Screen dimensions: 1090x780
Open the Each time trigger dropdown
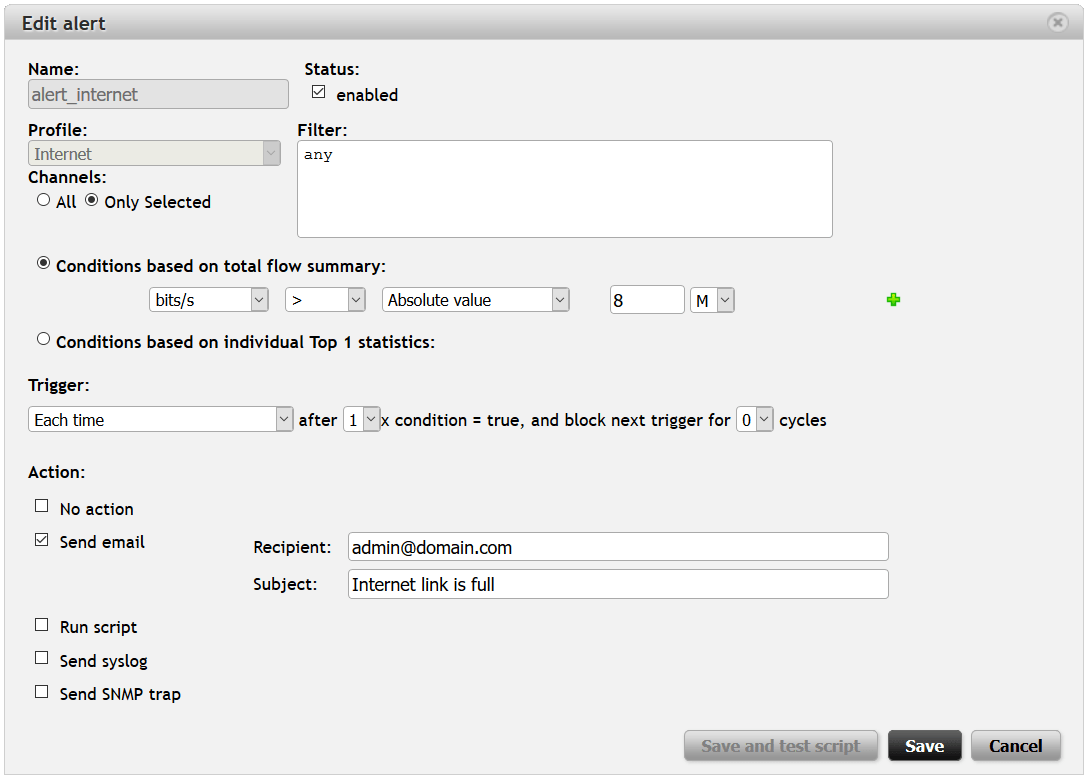(160, 419)
